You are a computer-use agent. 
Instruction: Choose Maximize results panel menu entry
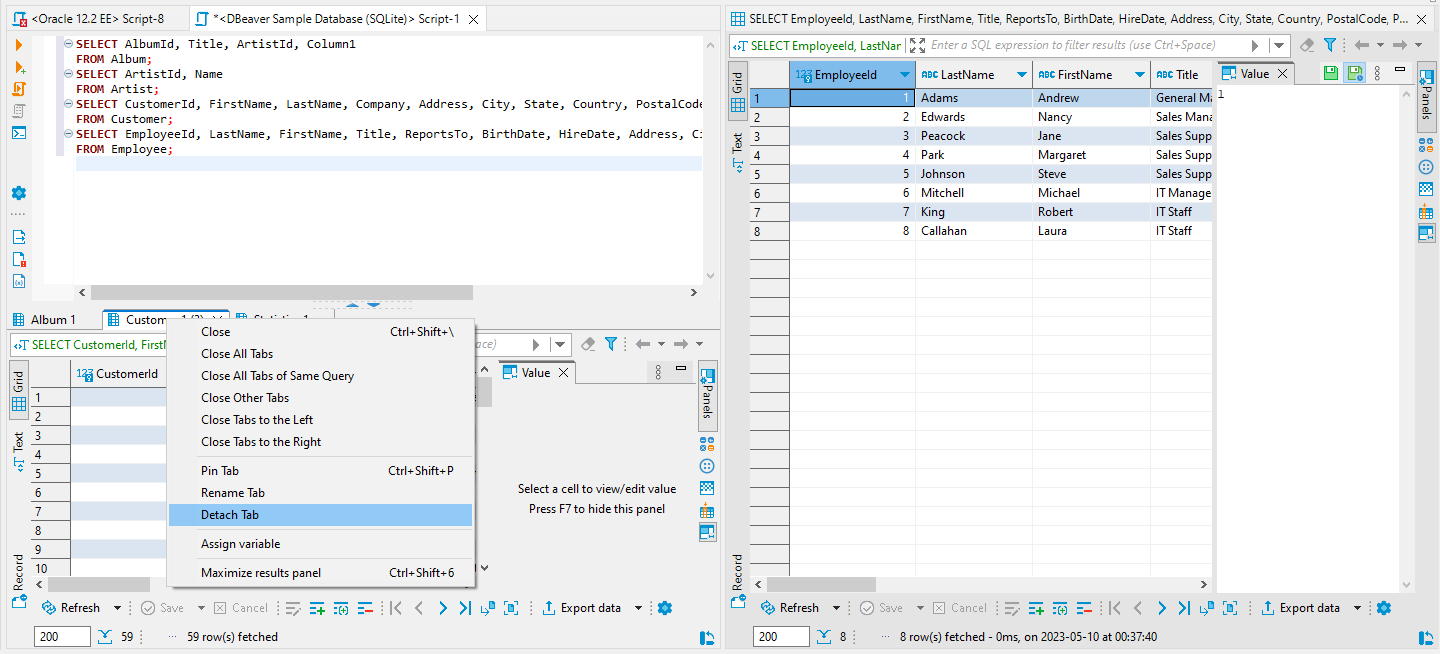[x=320, y=573]
